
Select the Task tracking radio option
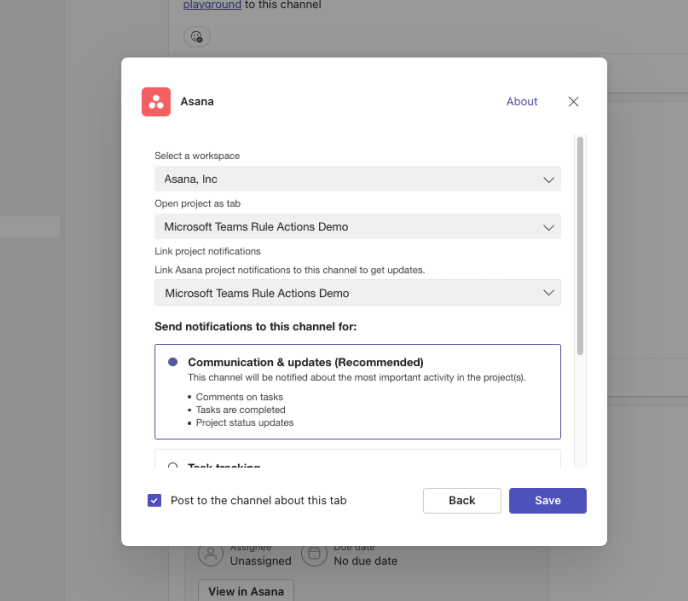click(173, 466)
